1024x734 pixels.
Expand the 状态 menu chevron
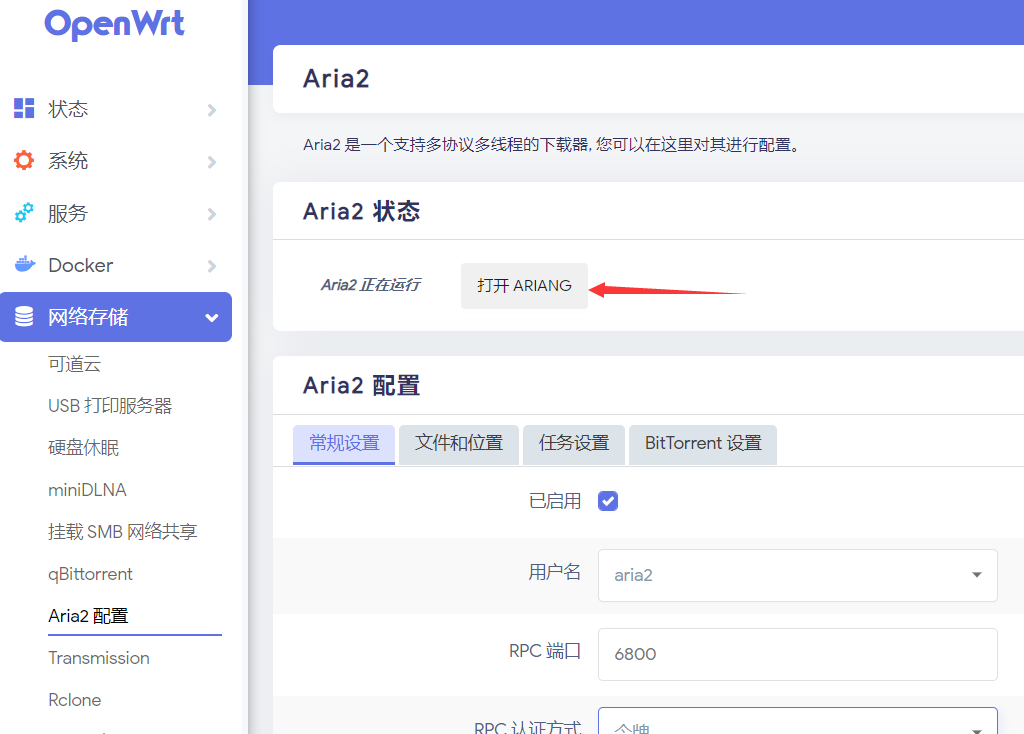click(x=212, y=110)
